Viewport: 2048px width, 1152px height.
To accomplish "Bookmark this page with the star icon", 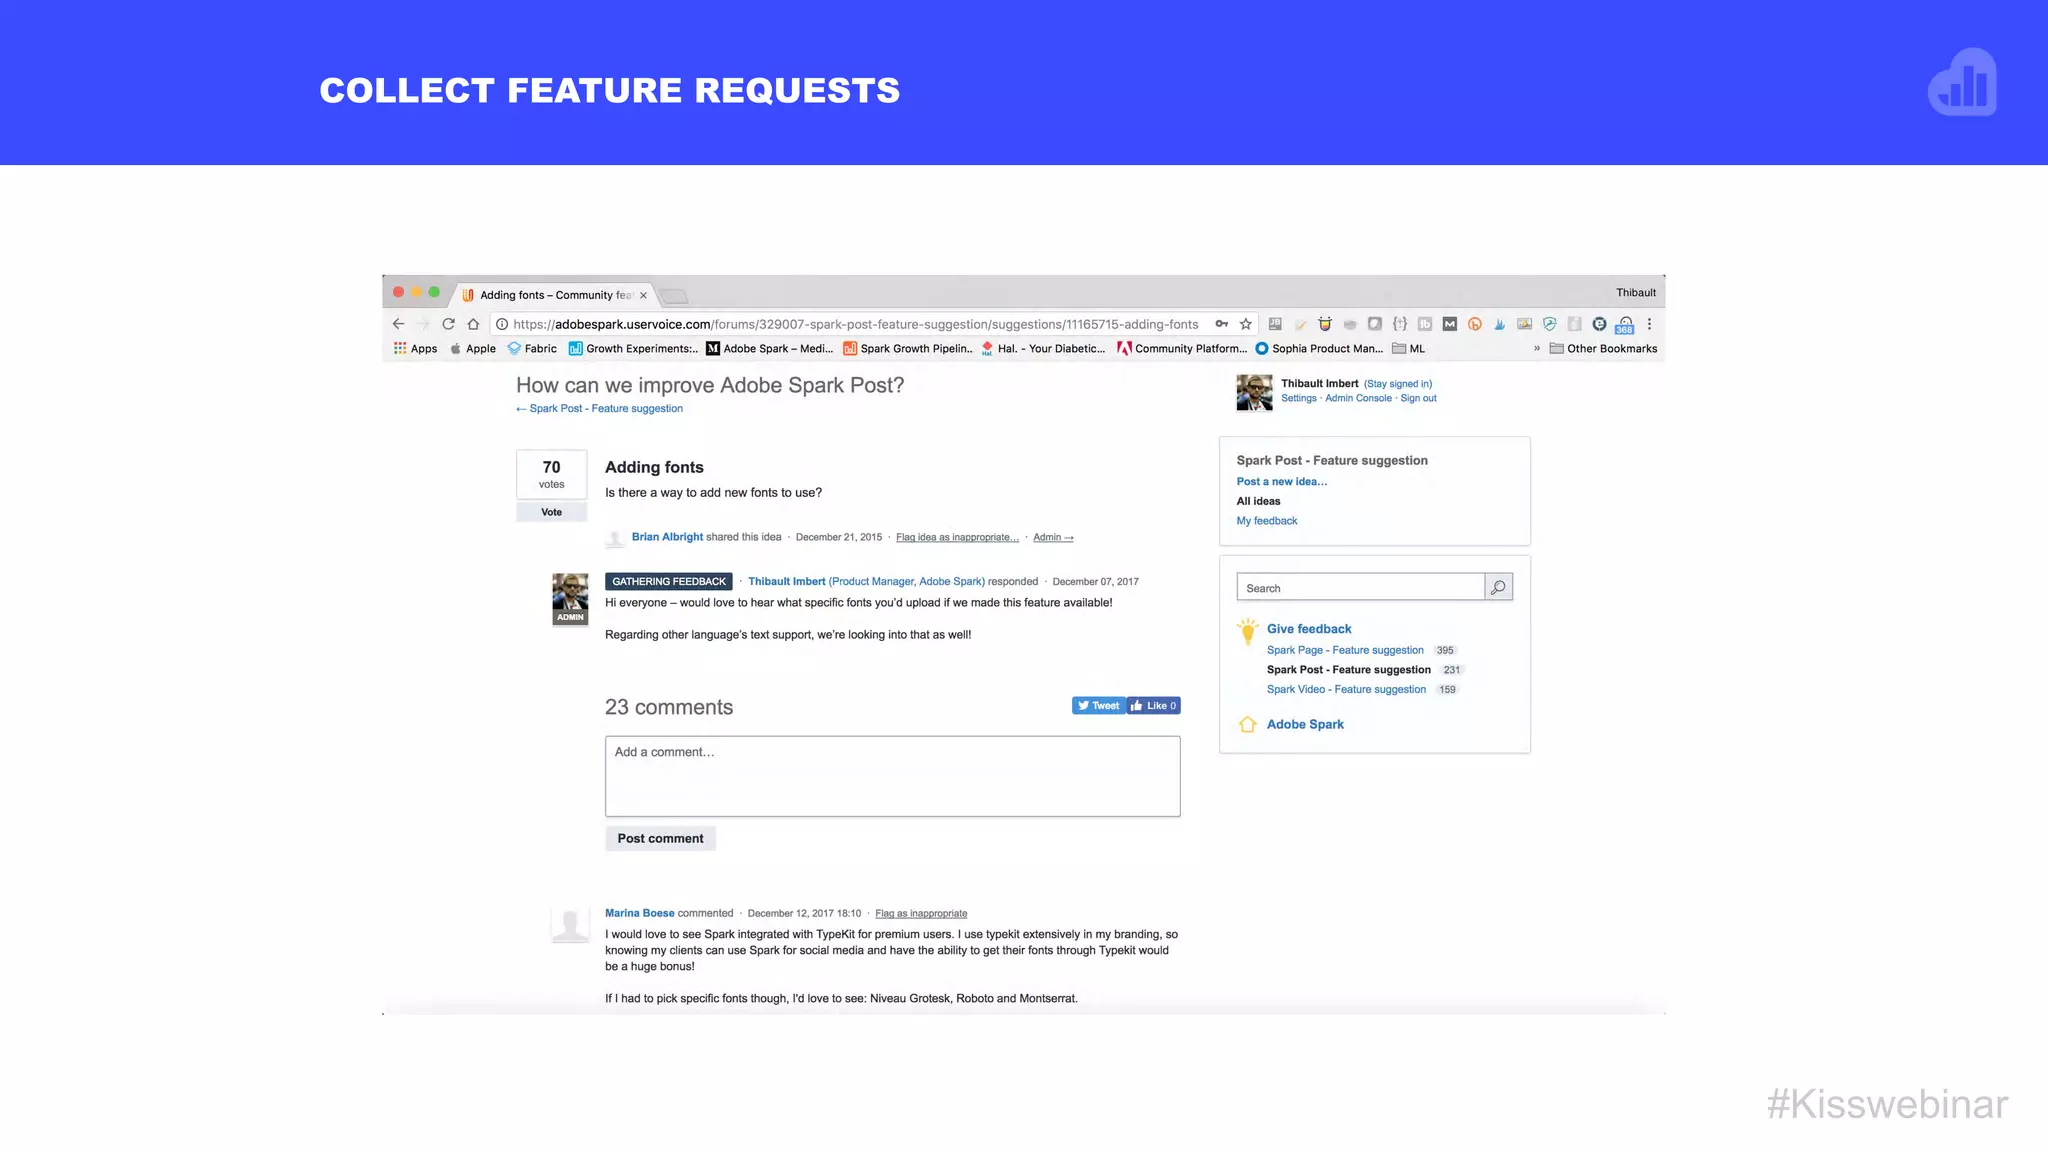I will coord(1246,324).
